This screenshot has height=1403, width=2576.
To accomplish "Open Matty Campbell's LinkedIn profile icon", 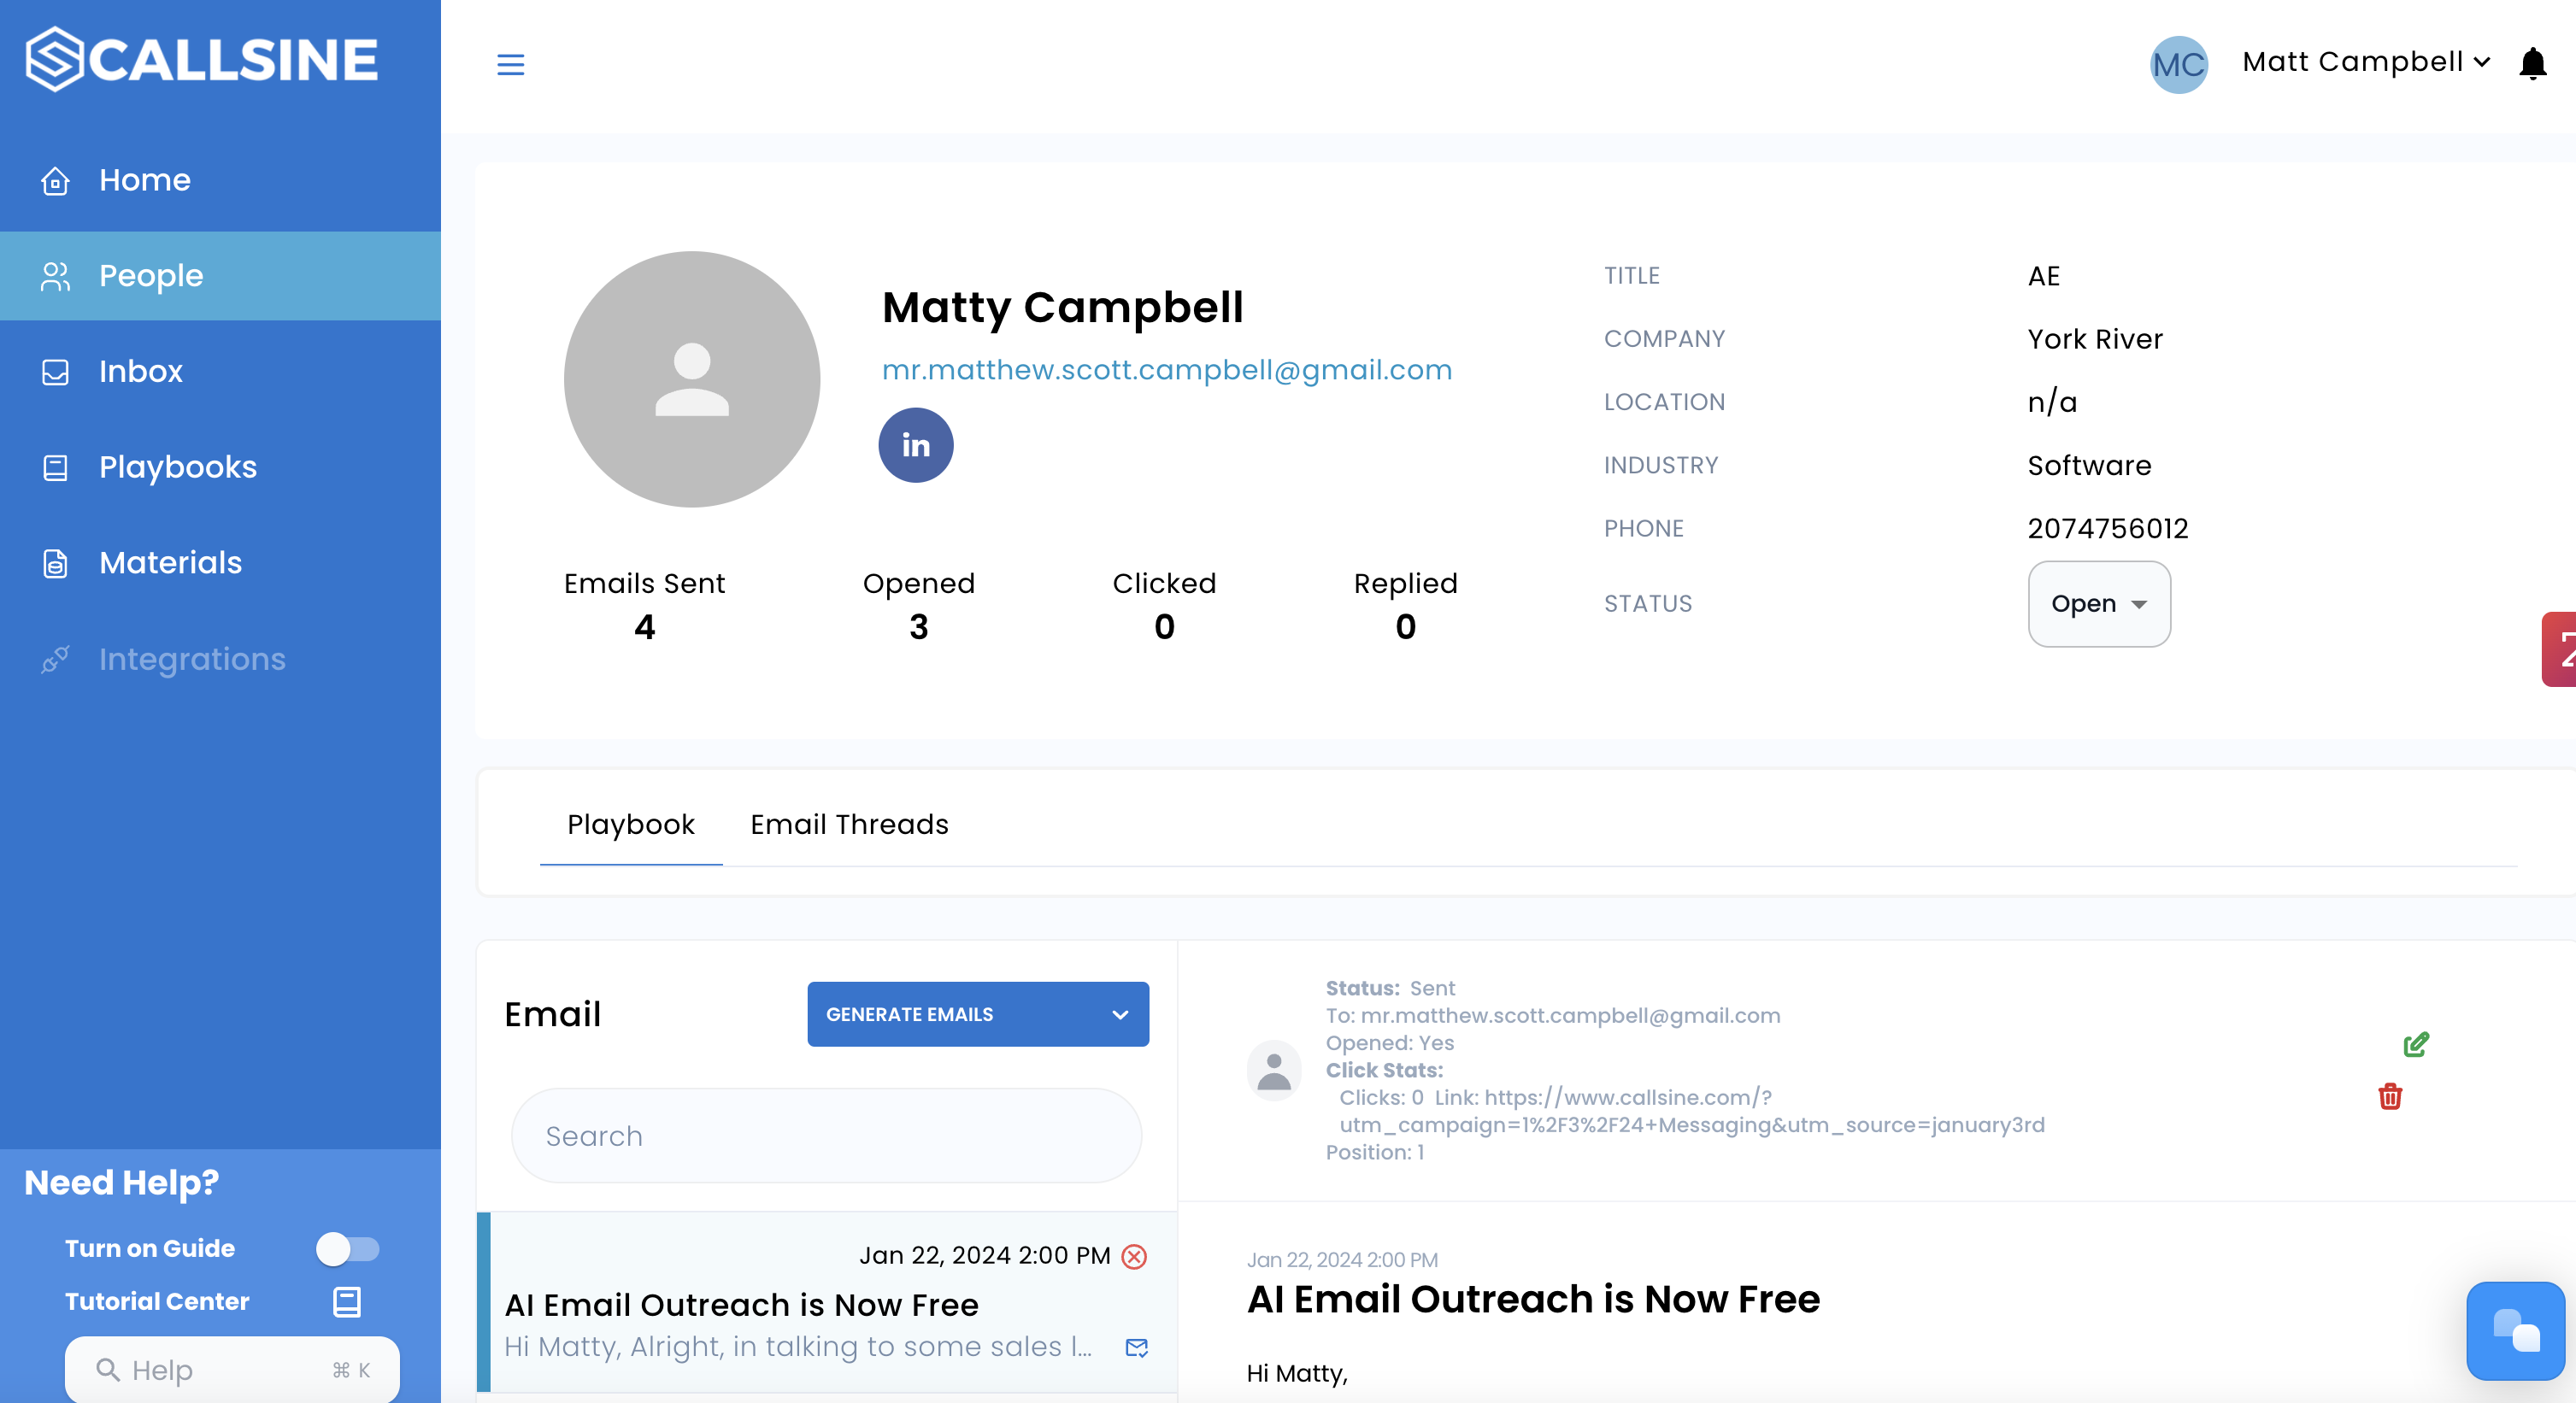I will click(915, 445).
